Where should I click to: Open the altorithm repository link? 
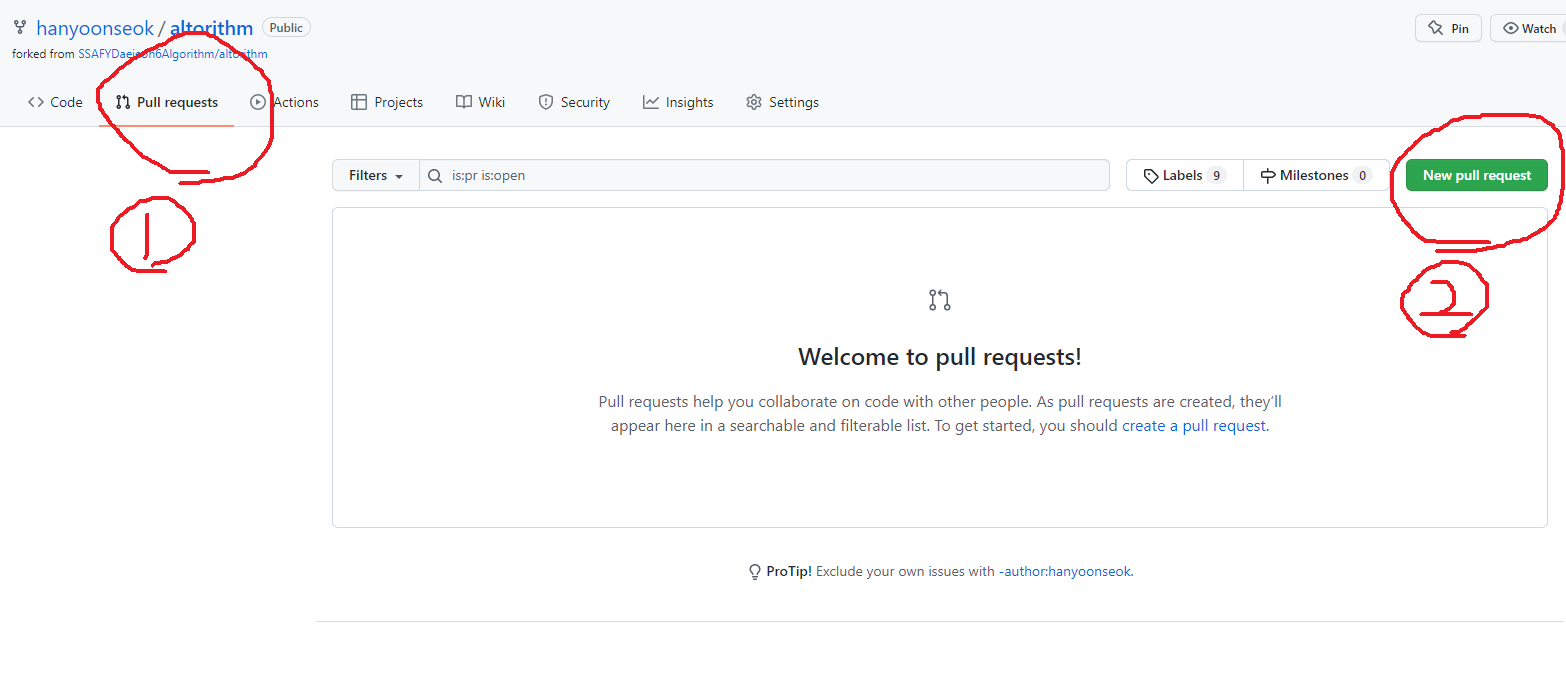(211, 28)
